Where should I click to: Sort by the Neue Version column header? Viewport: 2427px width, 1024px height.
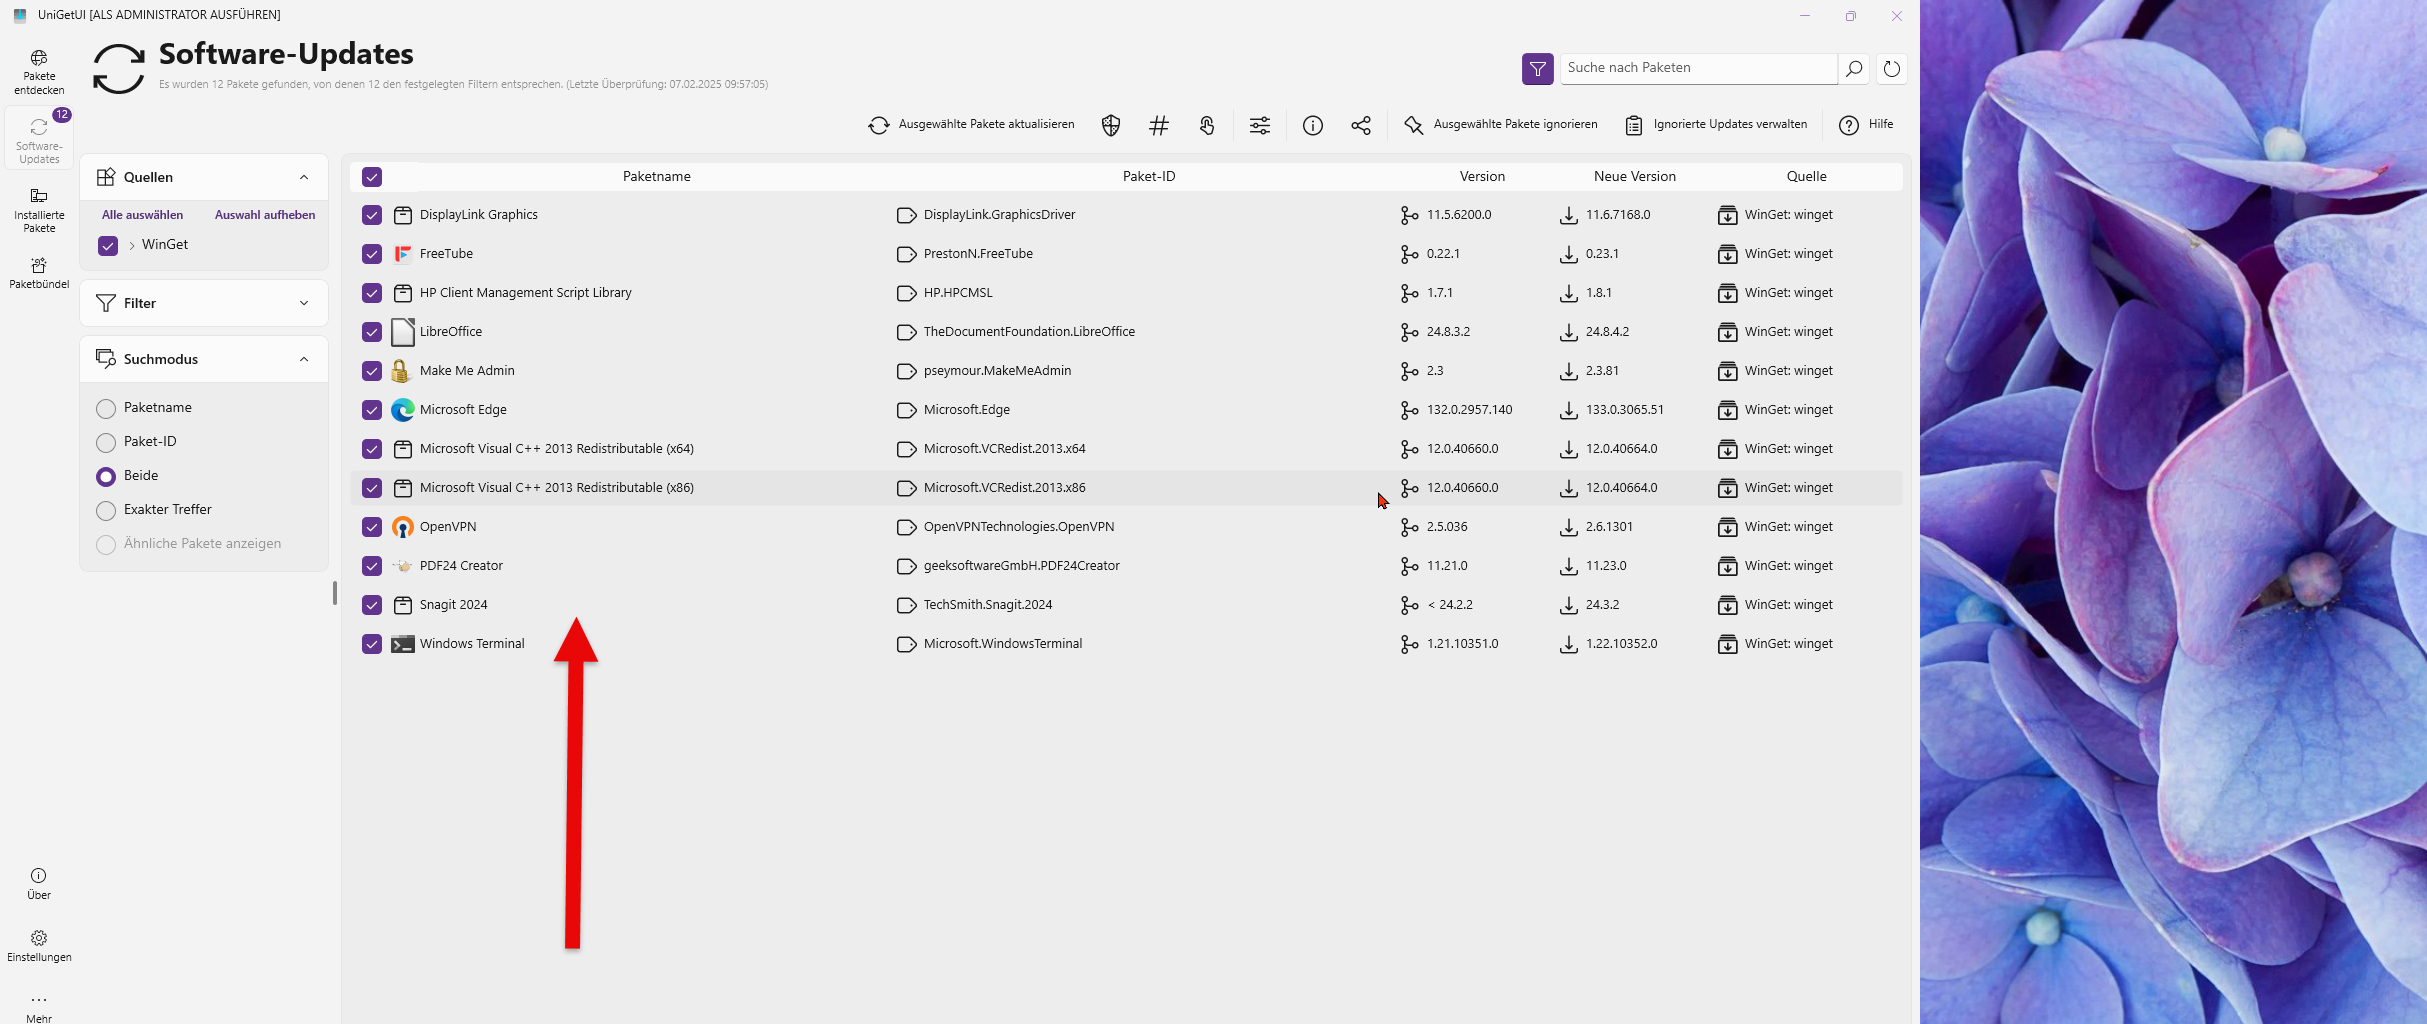[x=1635, y=177]
